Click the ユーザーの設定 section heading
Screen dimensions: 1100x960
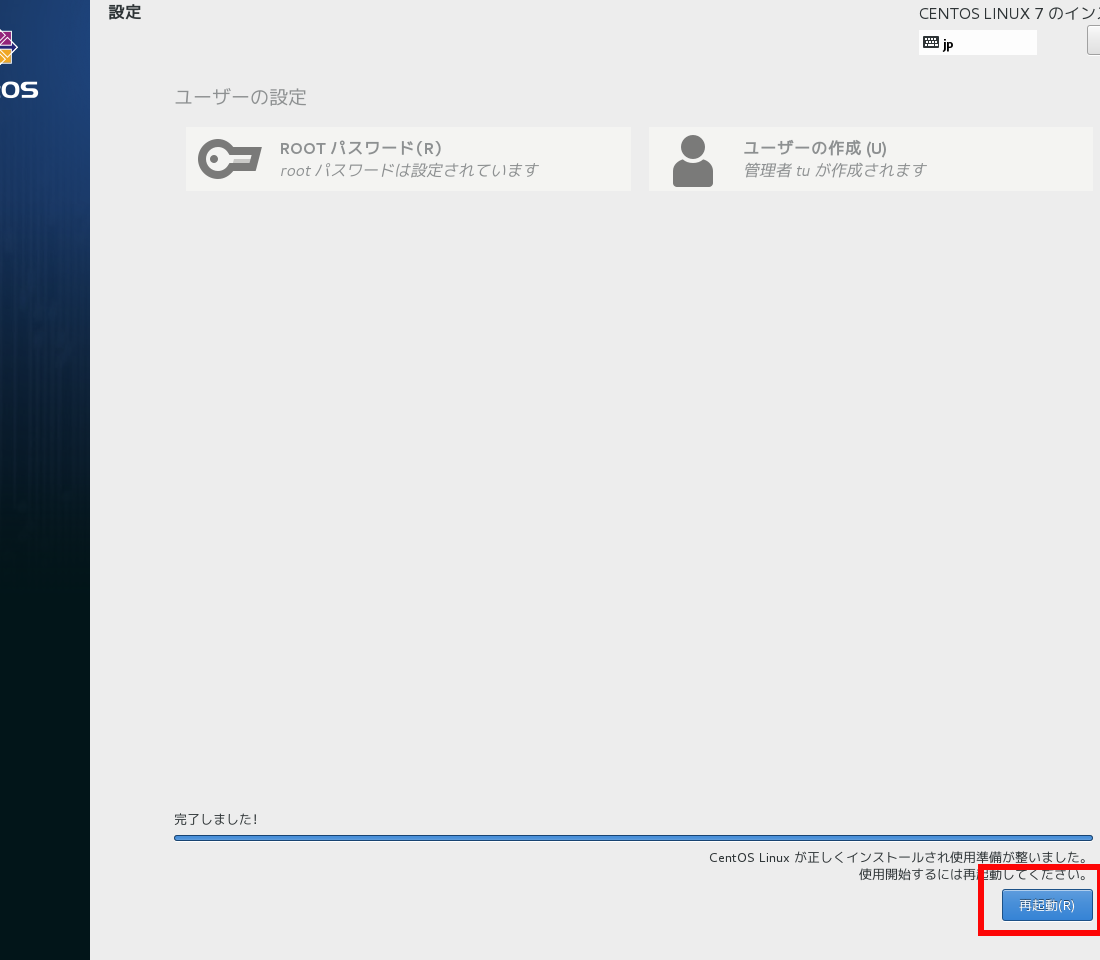(x=240, y=97)
